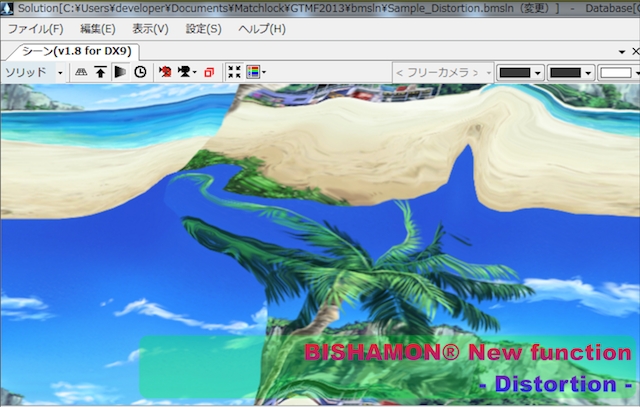Click the grid display icon in toolbar
640x407 pixels.
[82, 72]
